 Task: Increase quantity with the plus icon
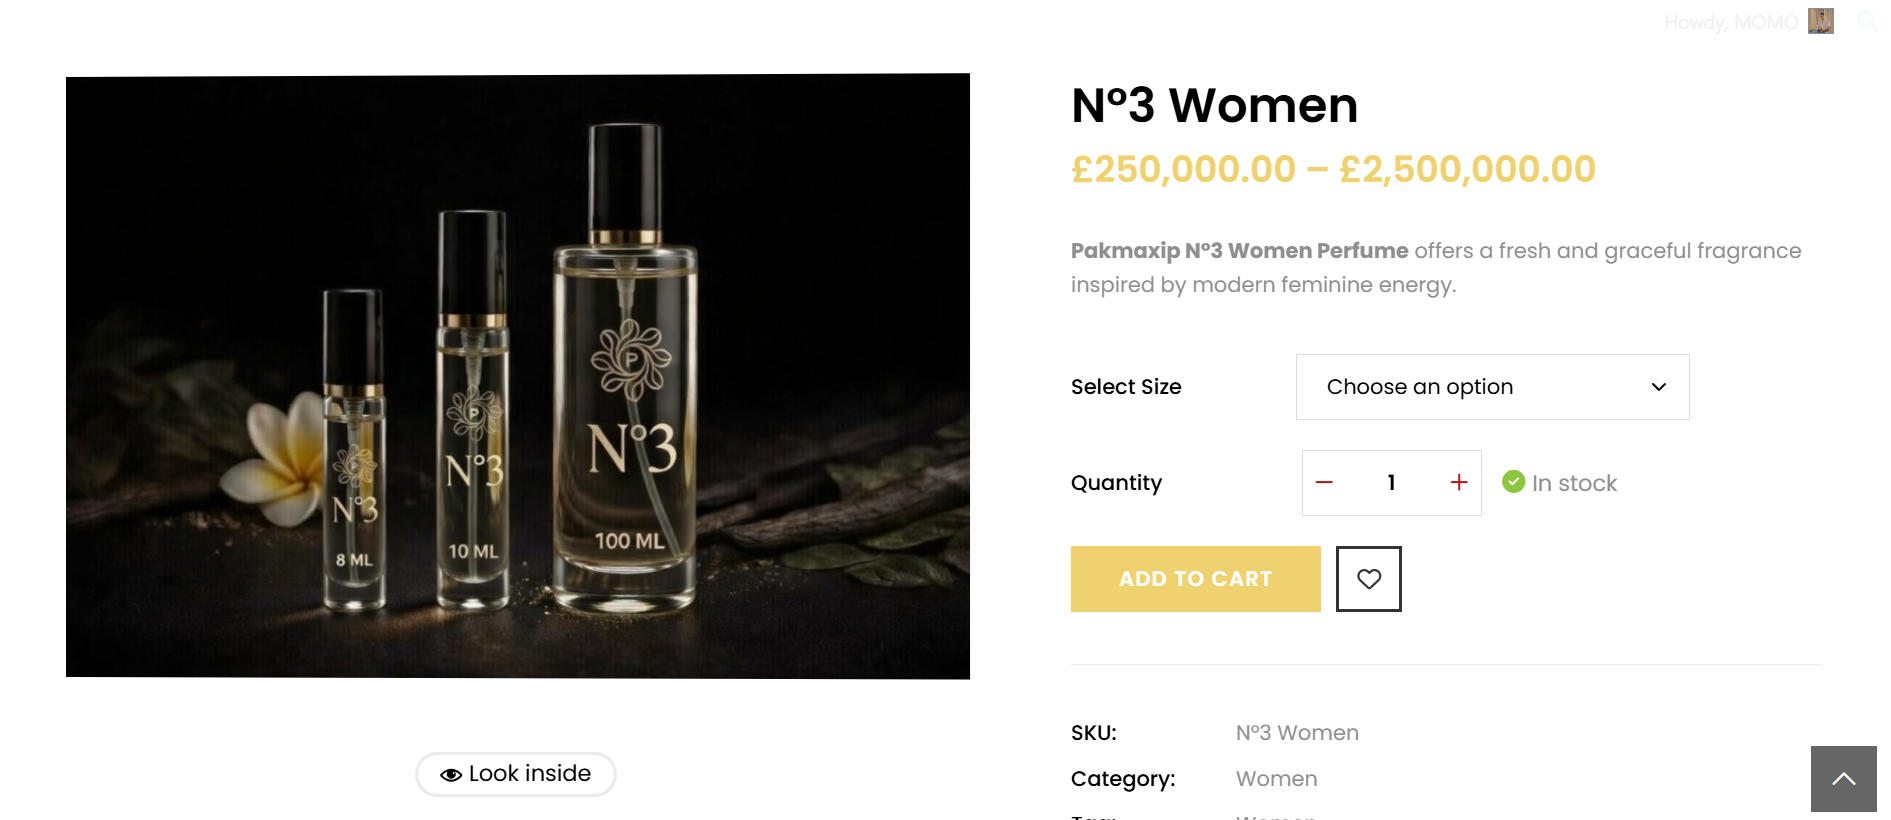pos(1458,482)
